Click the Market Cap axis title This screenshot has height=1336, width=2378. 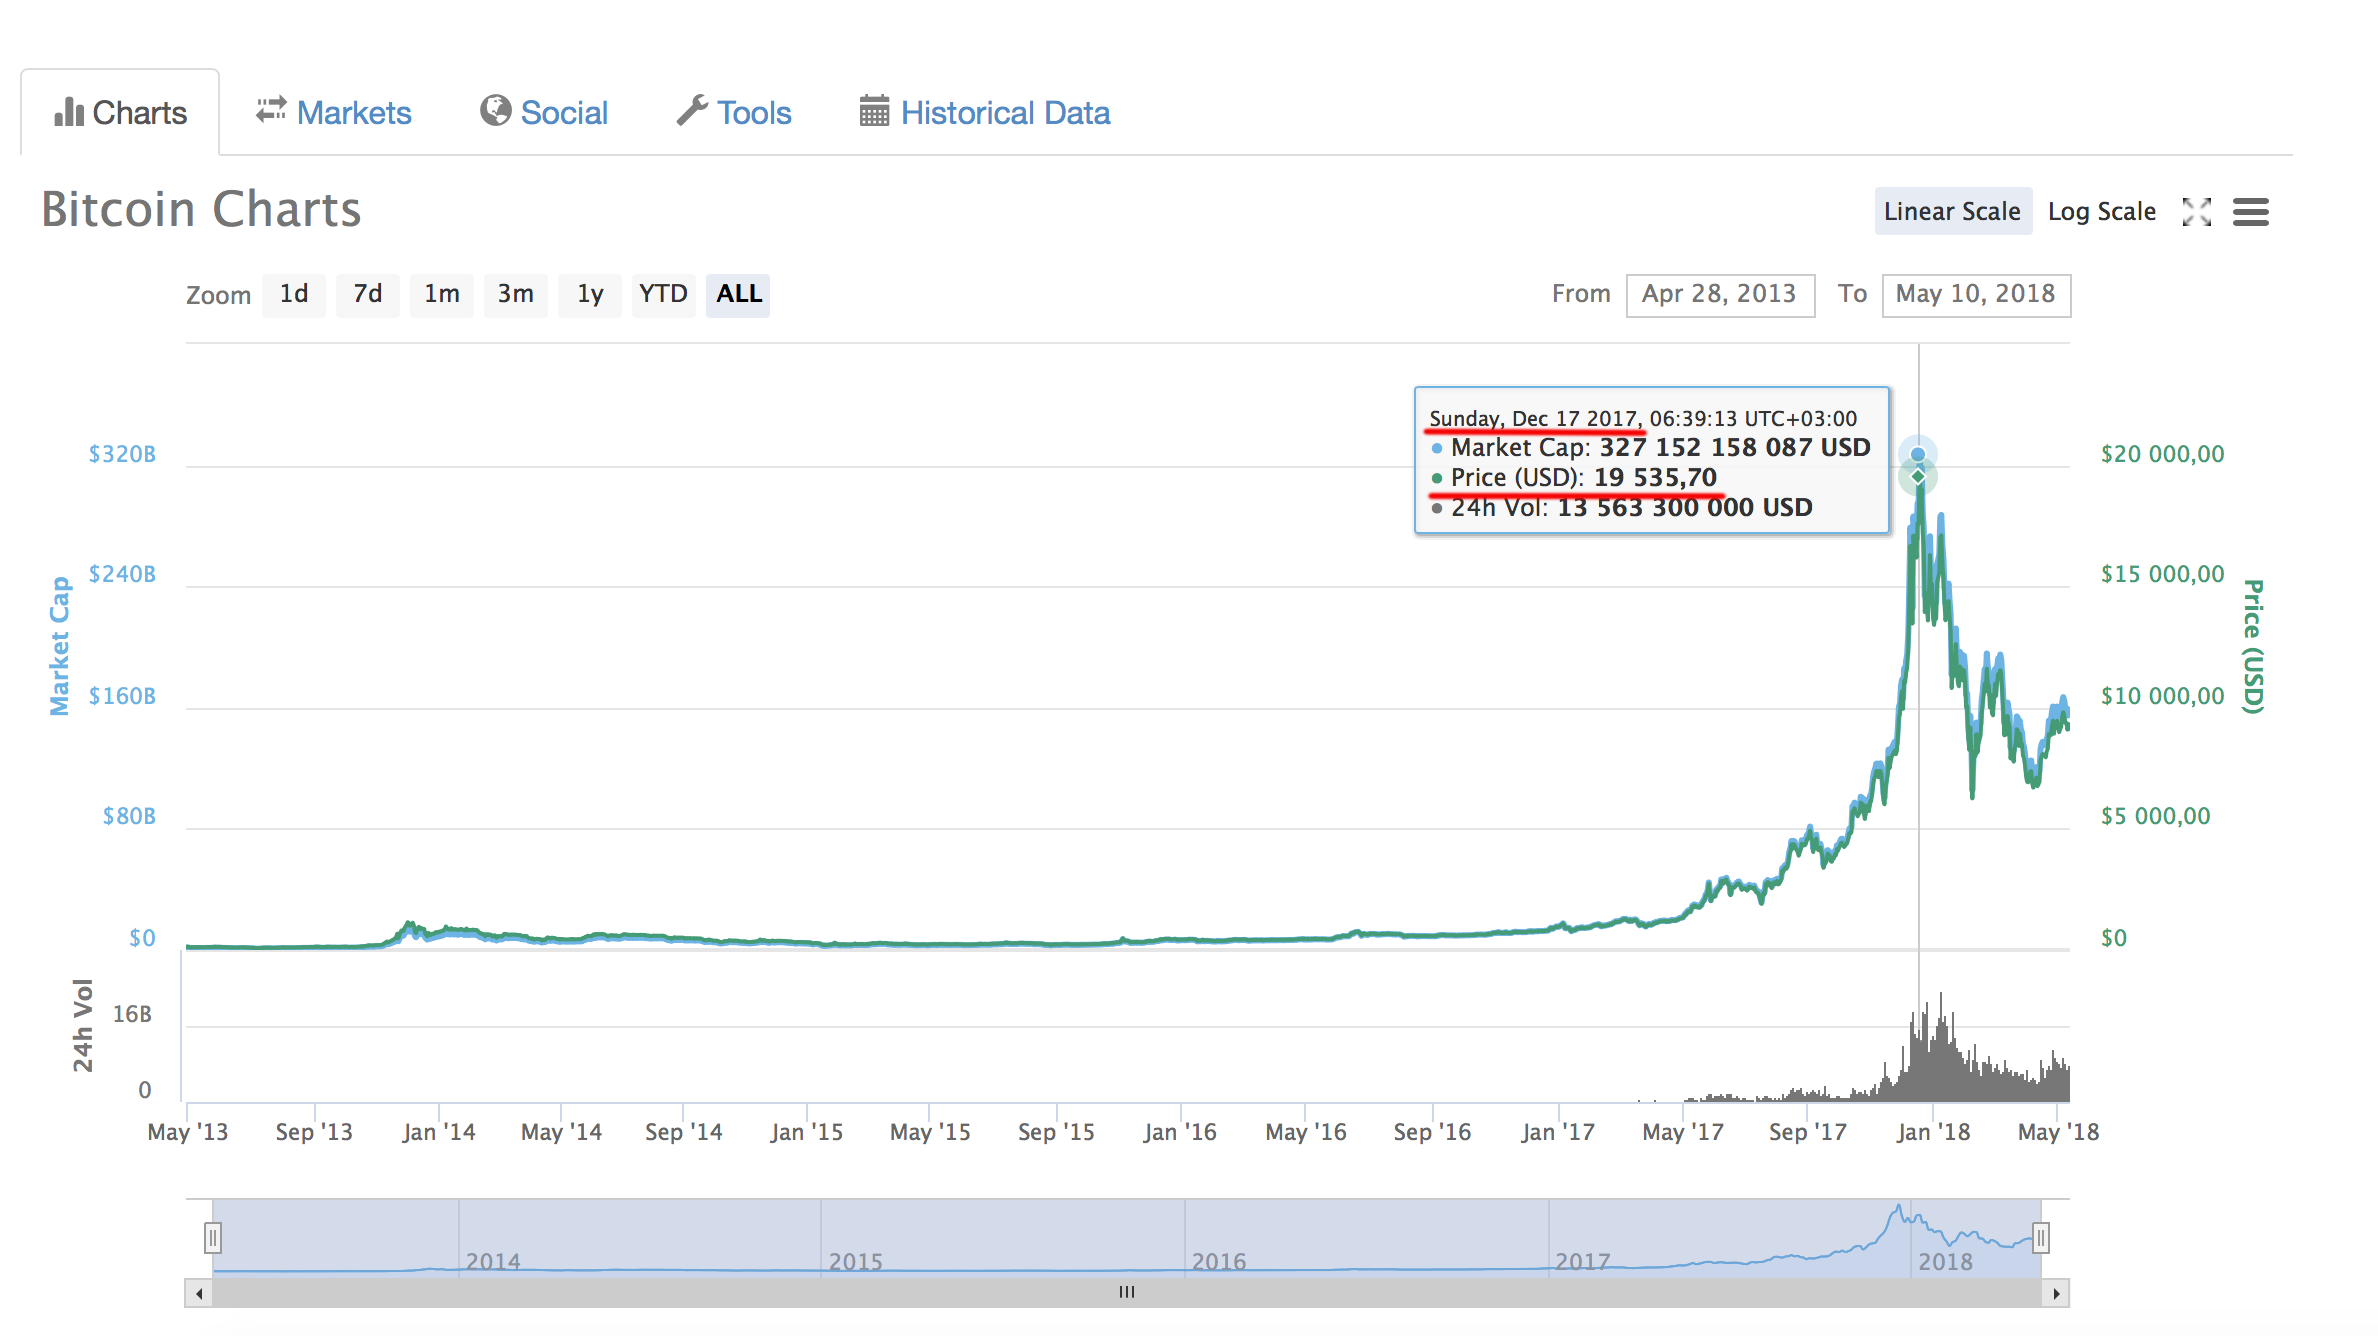60,646
